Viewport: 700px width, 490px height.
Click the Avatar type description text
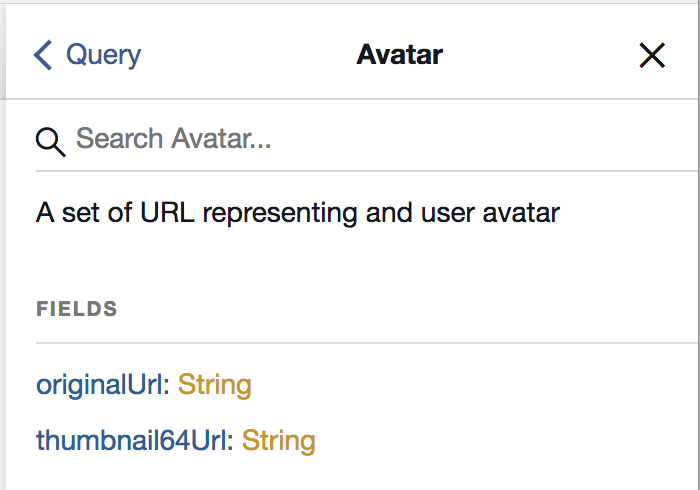click(x=297, y=213)
